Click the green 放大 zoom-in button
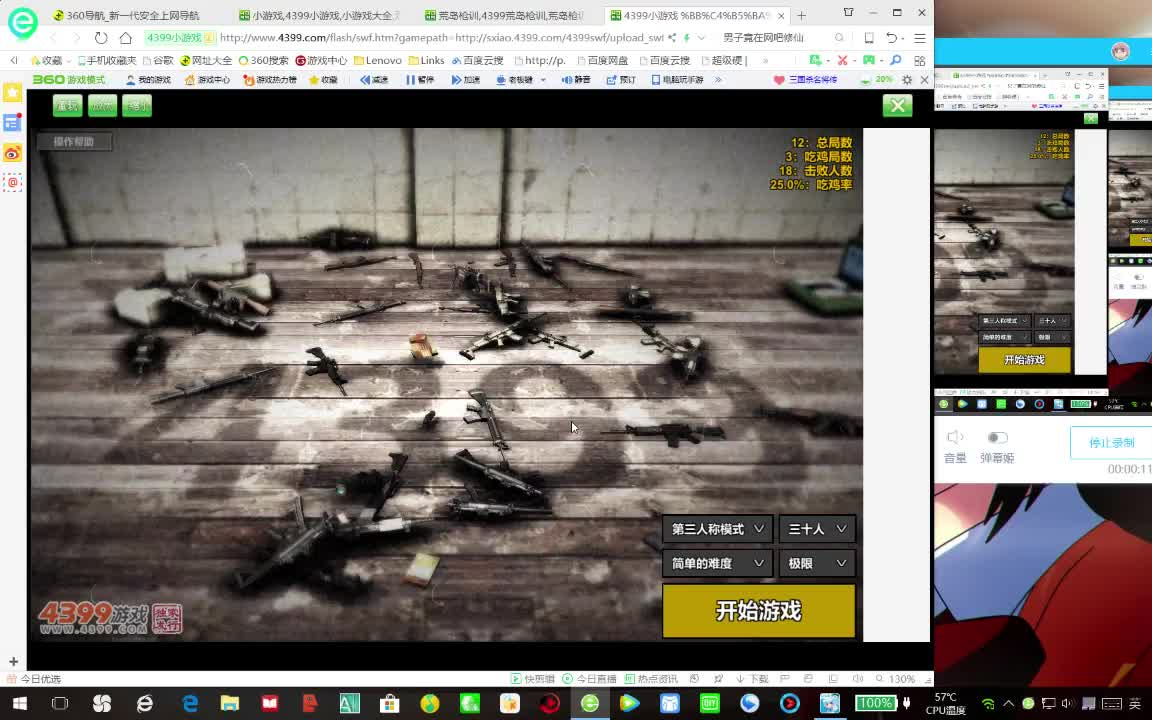This screenshot has width=1152, height=720. [x=102, y=106]
